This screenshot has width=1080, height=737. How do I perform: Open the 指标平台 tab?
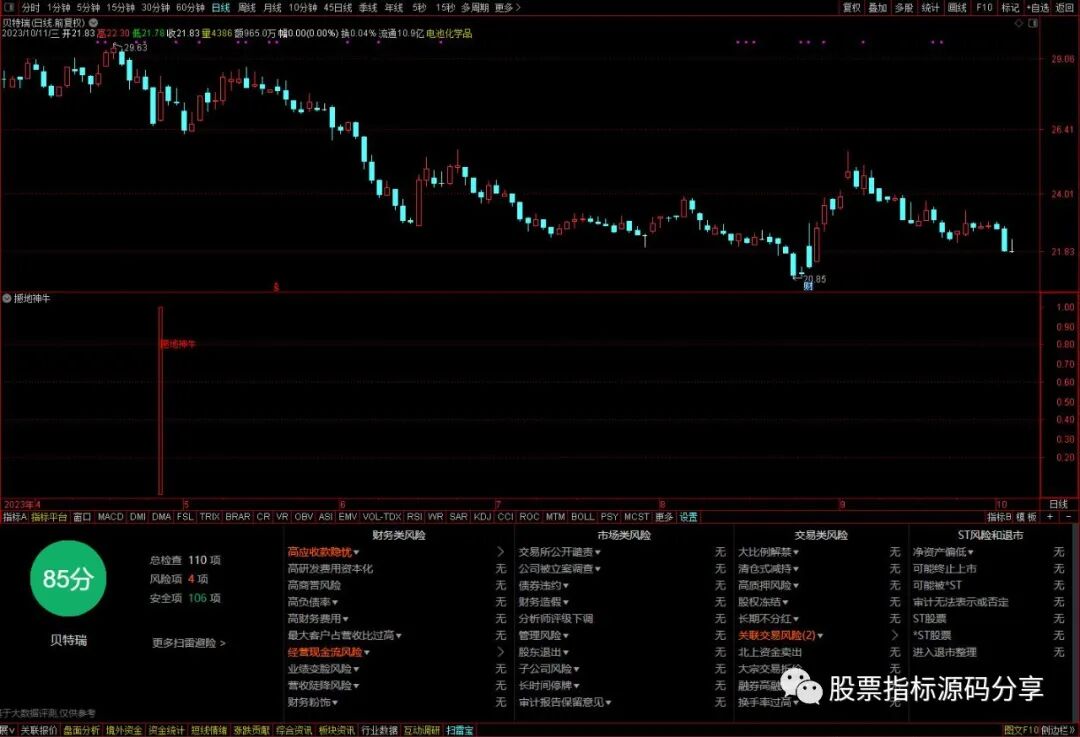click(50, 517)
